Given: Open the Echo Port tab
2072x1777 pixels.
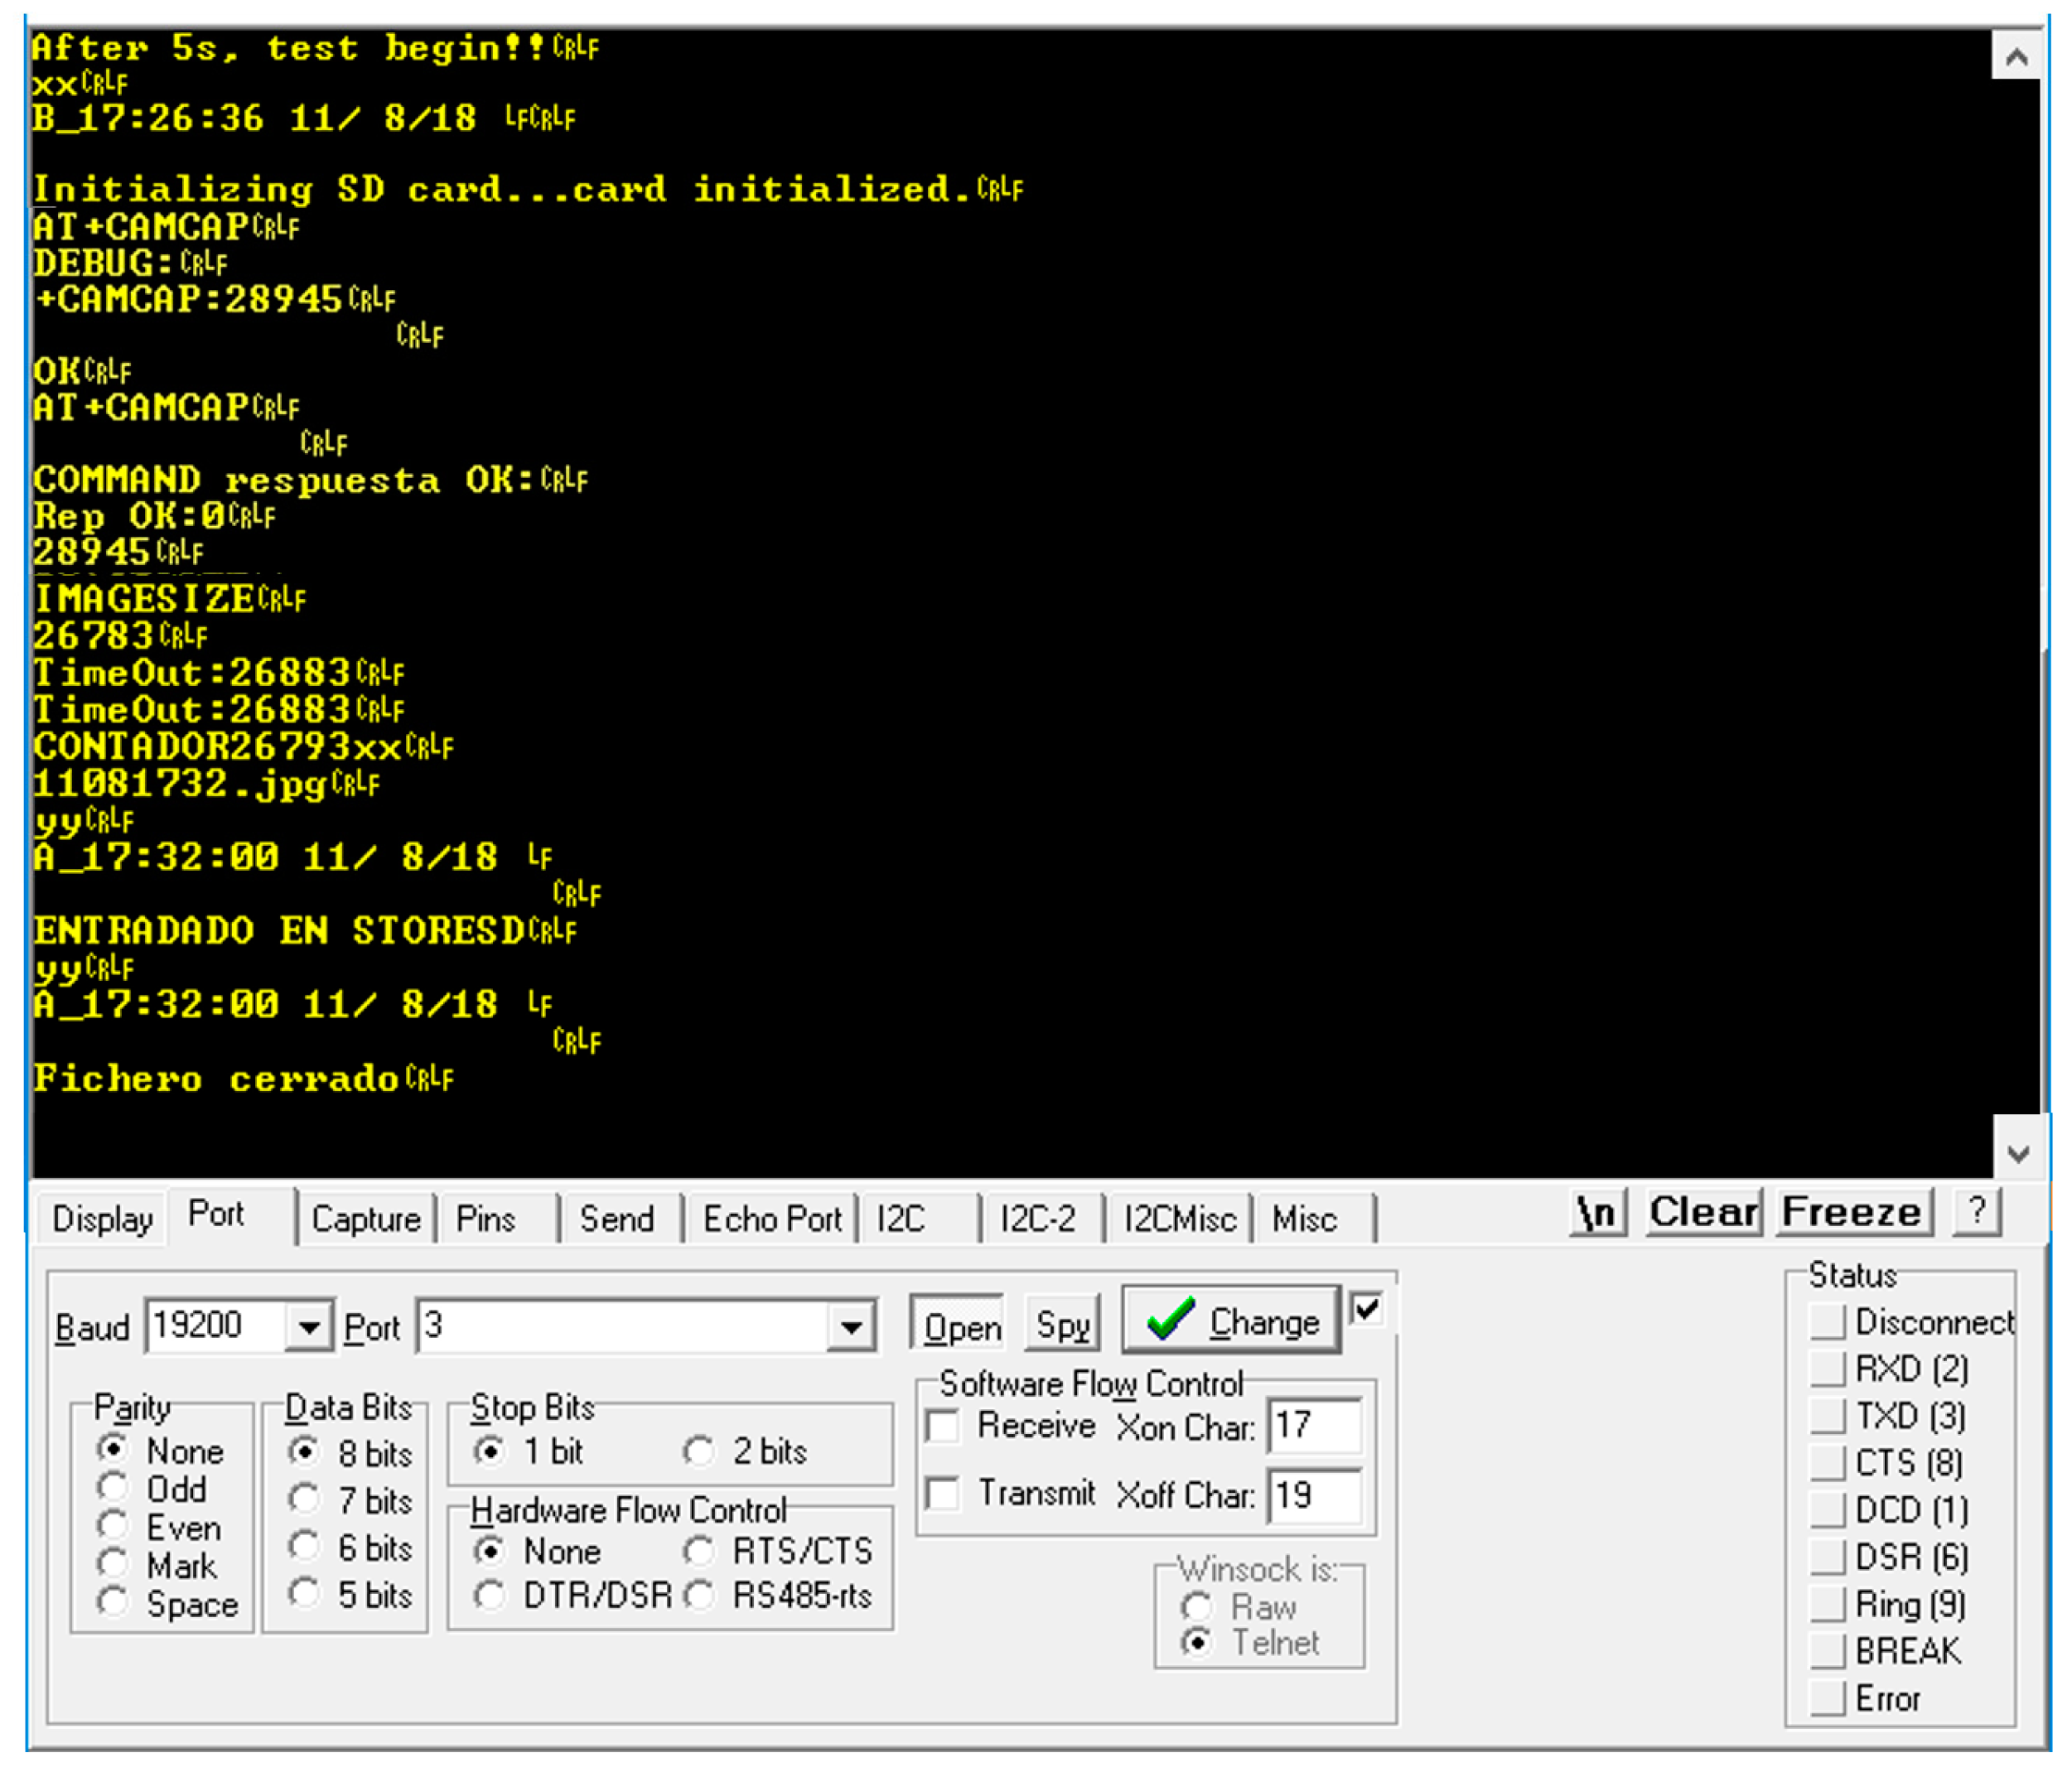Looking at the screenshot, I should coord(772,1219).
